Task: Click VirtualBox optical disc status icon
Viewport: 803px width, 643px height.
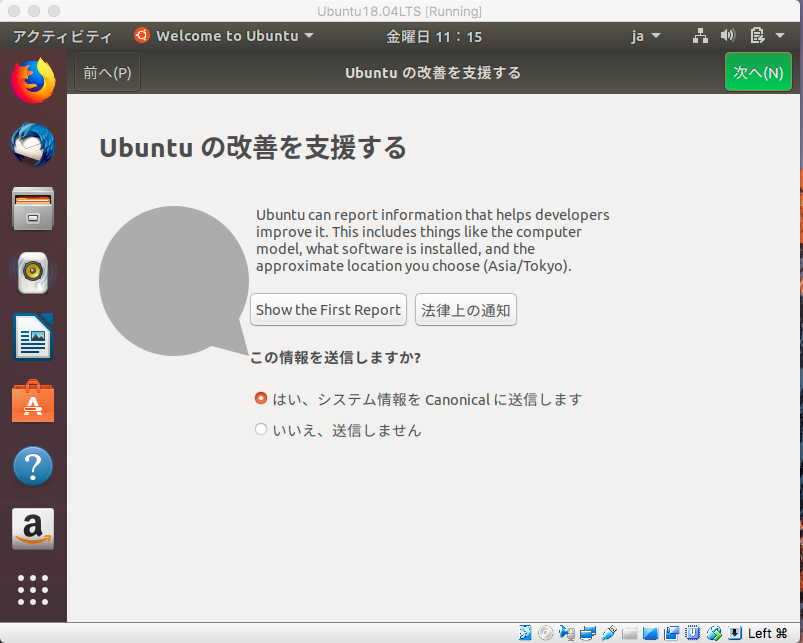Action: pos(545,633)
